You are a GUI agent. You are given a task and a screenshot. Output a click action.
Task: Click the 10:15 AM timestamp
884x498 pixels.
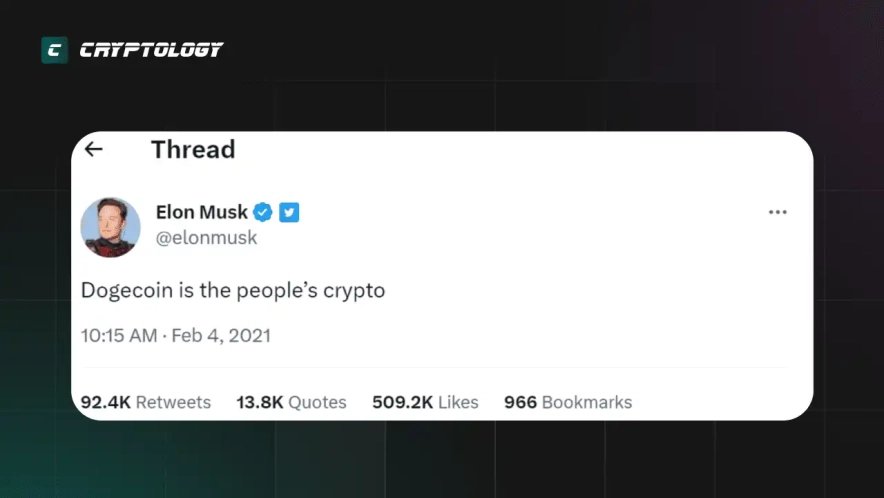tap(119, 335)
